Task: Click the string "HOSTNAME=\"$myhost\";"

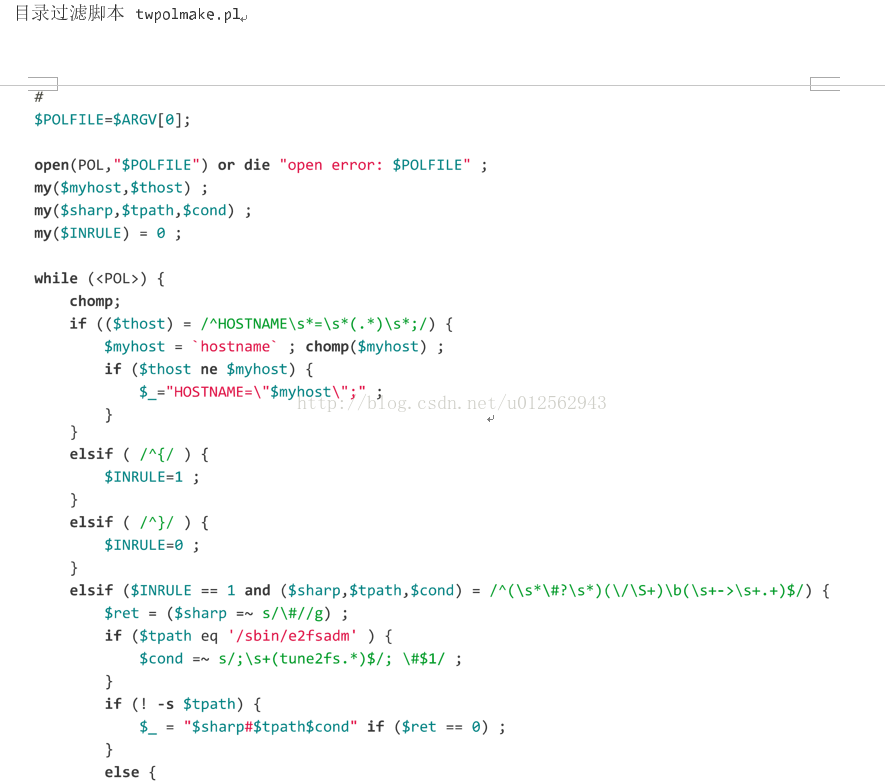Action: [x=266, y=392]
